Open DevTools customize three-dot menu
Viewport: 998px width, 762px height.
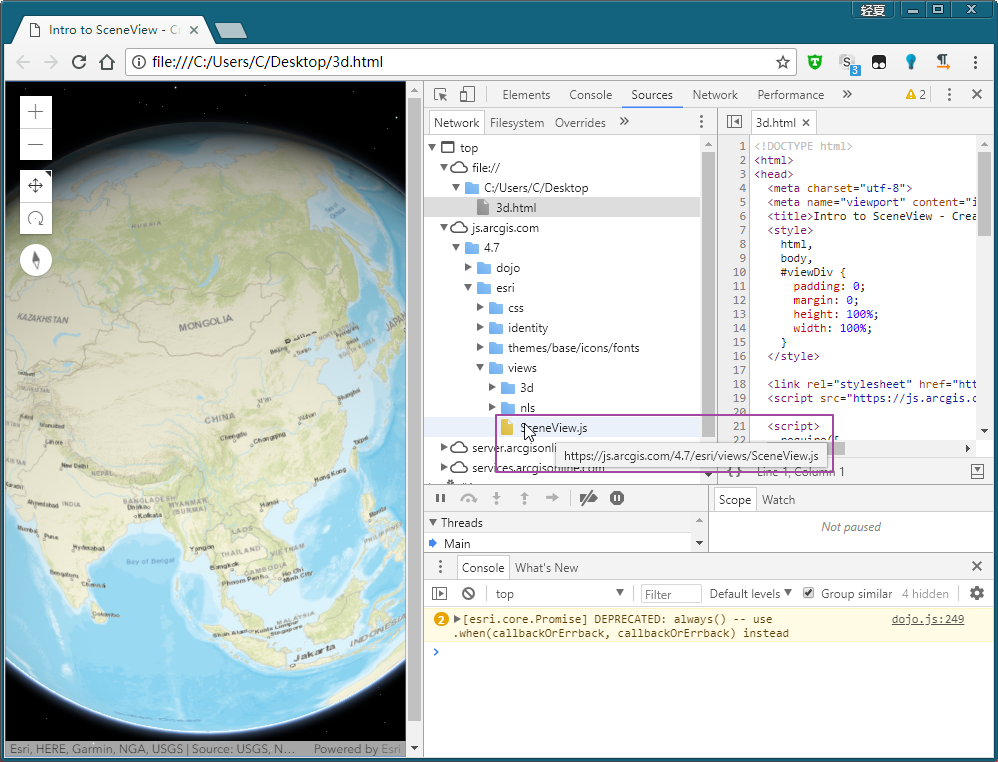(949, 94)
